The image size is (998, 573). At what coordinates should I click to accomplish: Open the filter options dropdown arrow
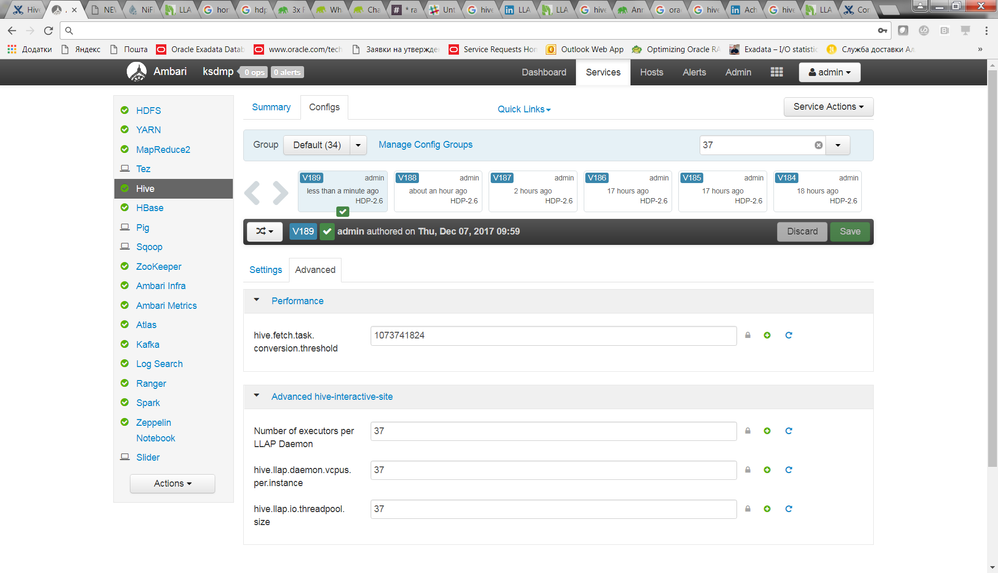(838, 145)
